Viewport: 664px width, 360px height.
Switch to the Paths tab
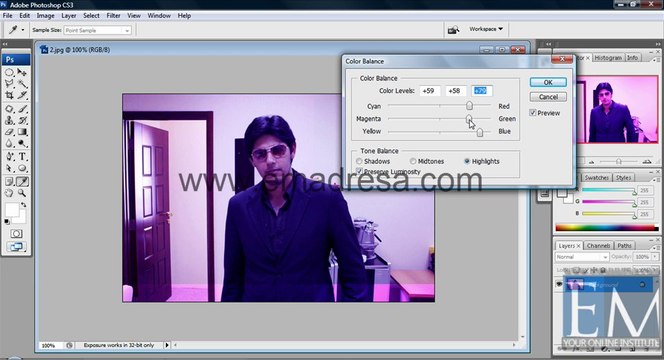pyautogui.click(x=624, y=246)
